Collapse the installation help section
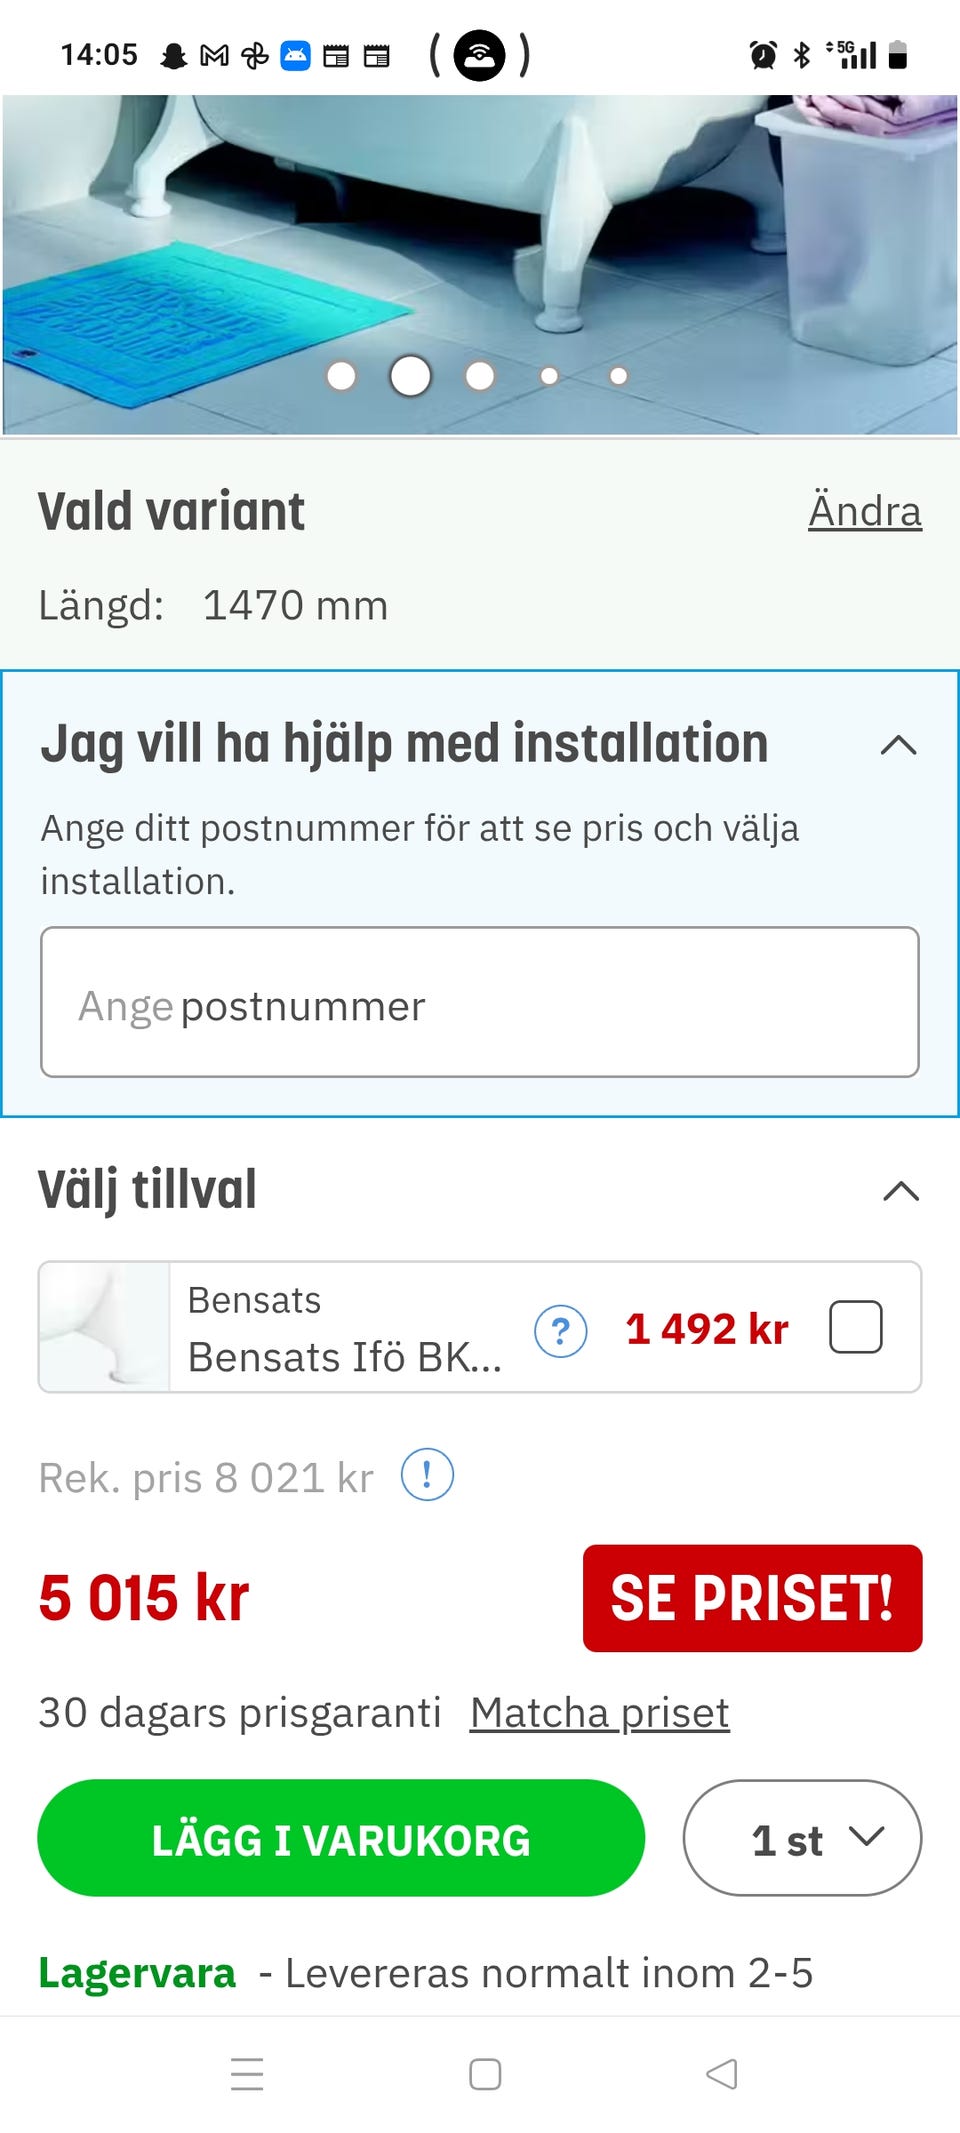Screen dimensions: 960x2133 pos(898,745)
